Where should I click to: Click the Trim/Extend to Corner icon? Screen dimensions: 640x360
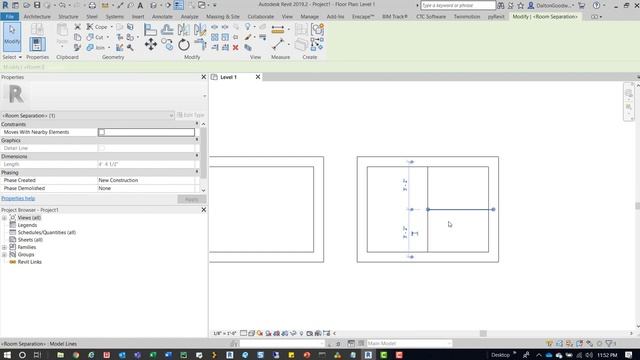[200, 44]
